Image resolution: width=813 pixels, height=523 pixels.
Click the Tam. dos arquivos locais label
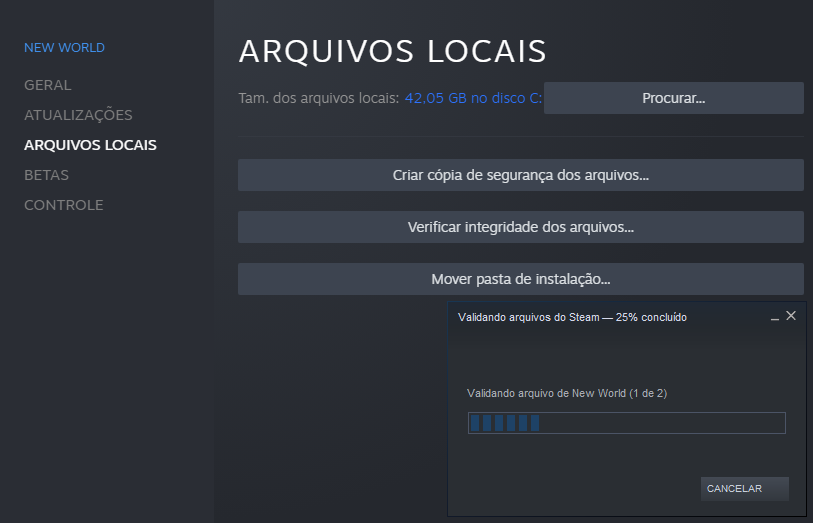[319, 98]
